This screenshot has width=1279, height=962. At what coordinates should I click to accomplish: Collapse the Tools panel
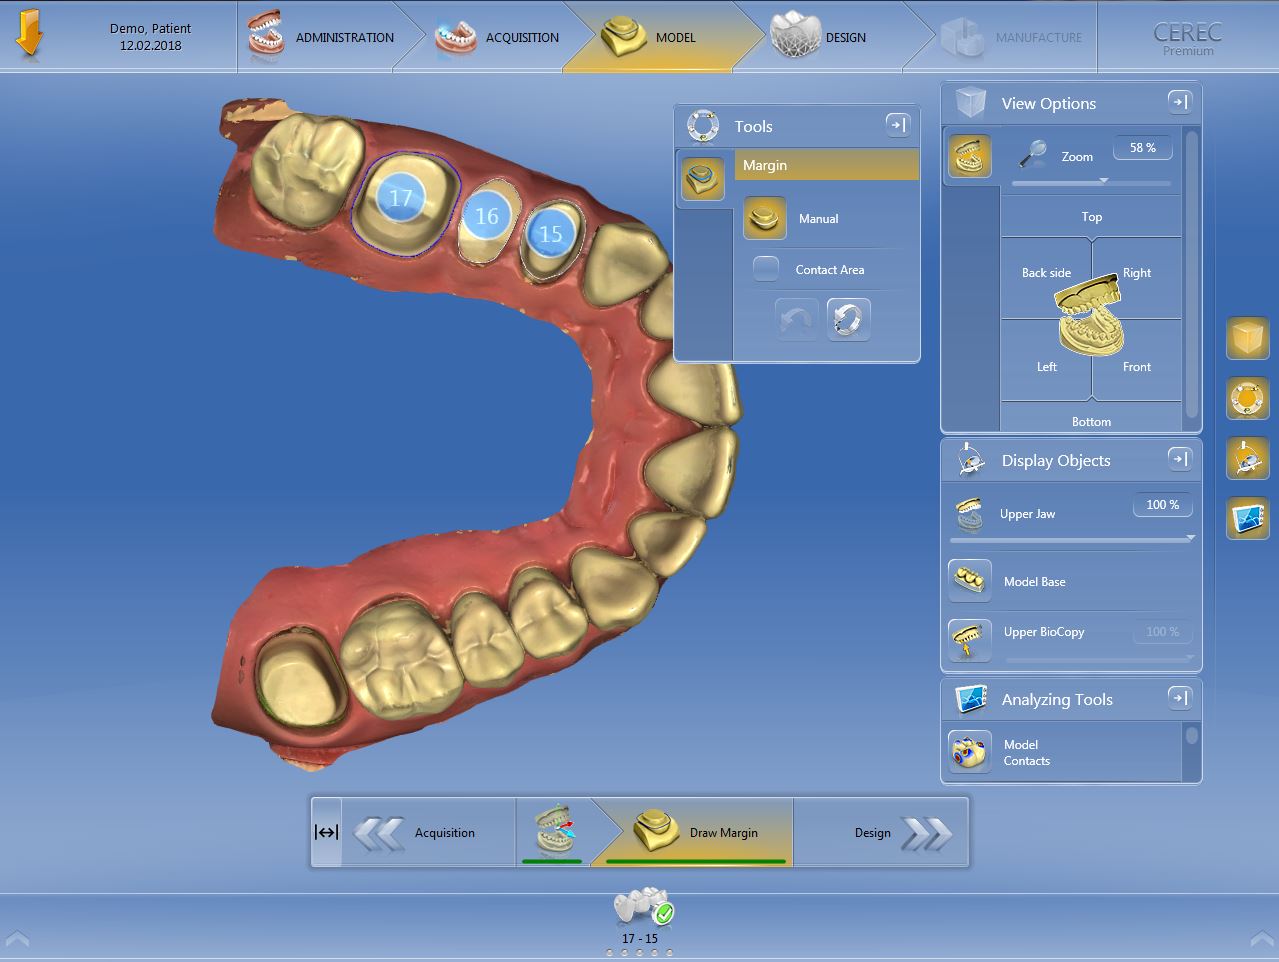coord(897,125)
